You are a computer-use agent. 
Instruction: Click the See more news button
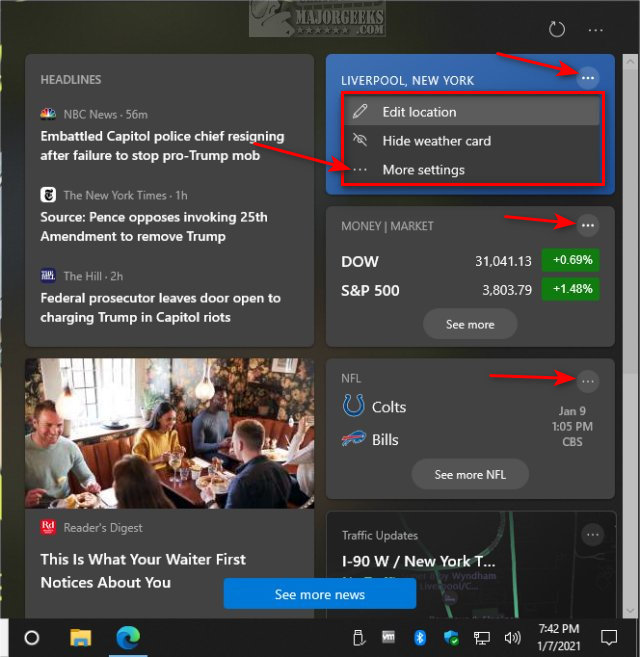tap(320, 594)
